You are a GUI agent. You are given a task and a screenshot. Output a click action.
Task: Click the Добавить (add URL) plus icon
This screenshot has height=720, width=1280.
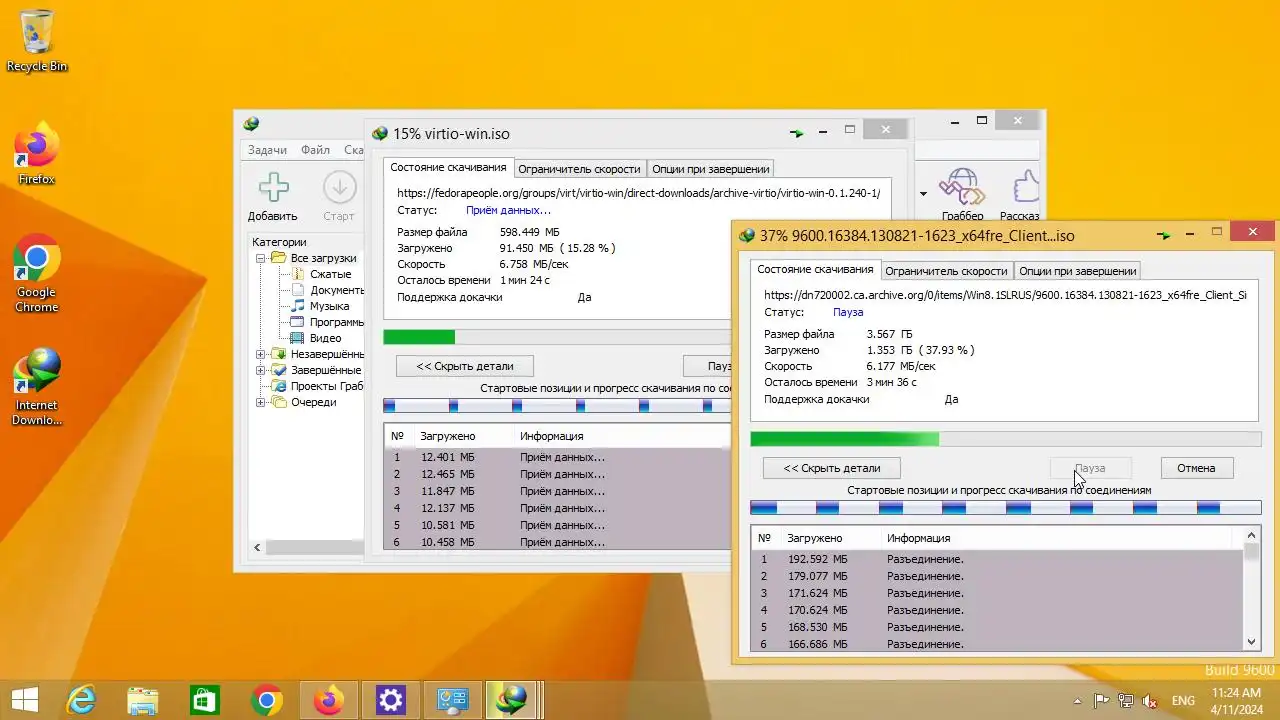pyautogui.click(x=273, y=187)
